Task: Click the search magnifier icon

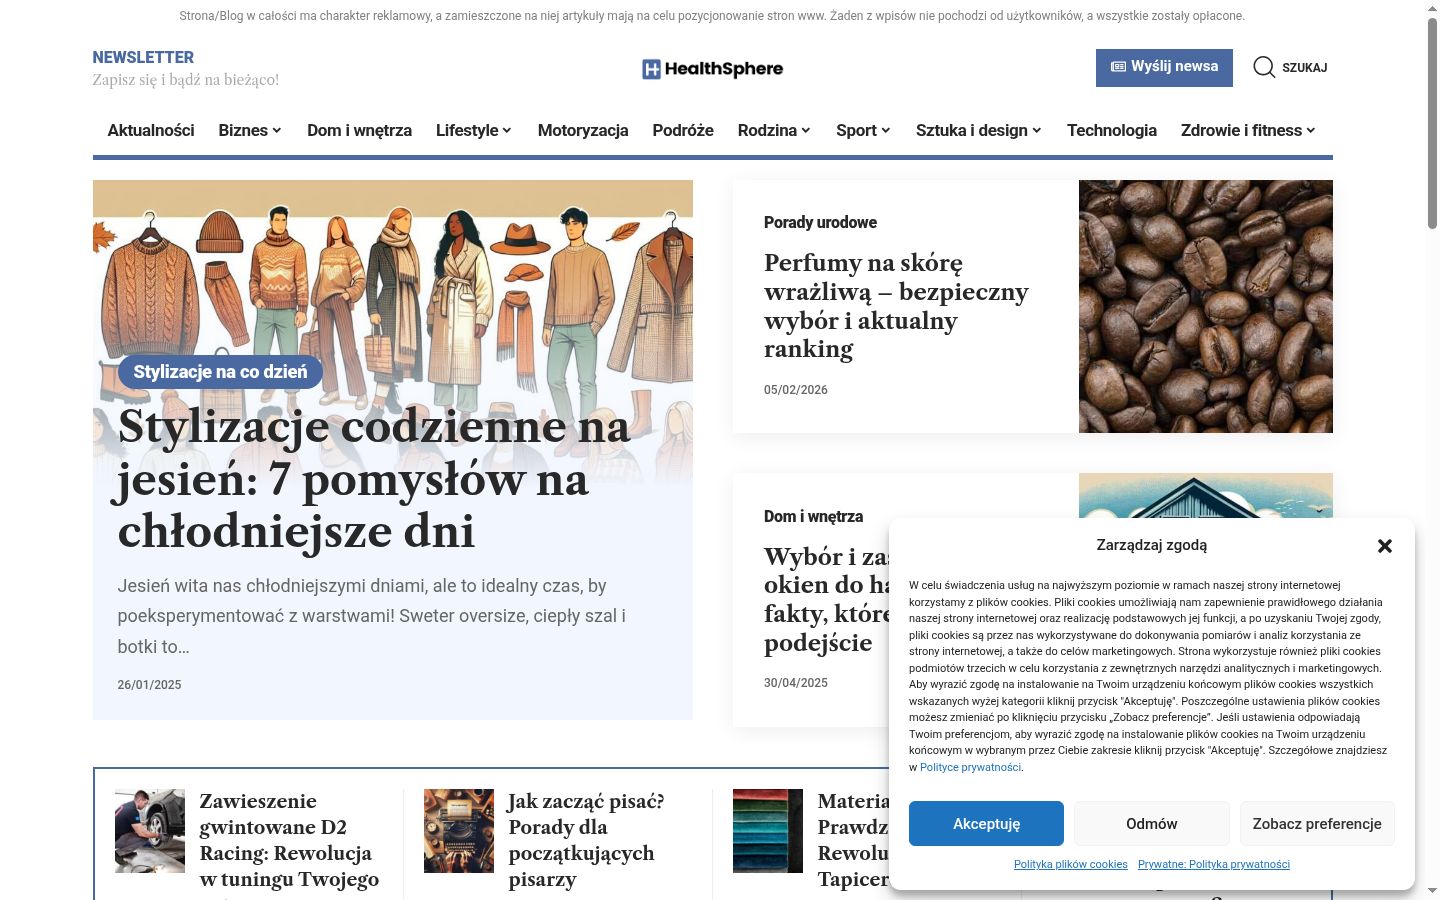Action: [1264, 67]
